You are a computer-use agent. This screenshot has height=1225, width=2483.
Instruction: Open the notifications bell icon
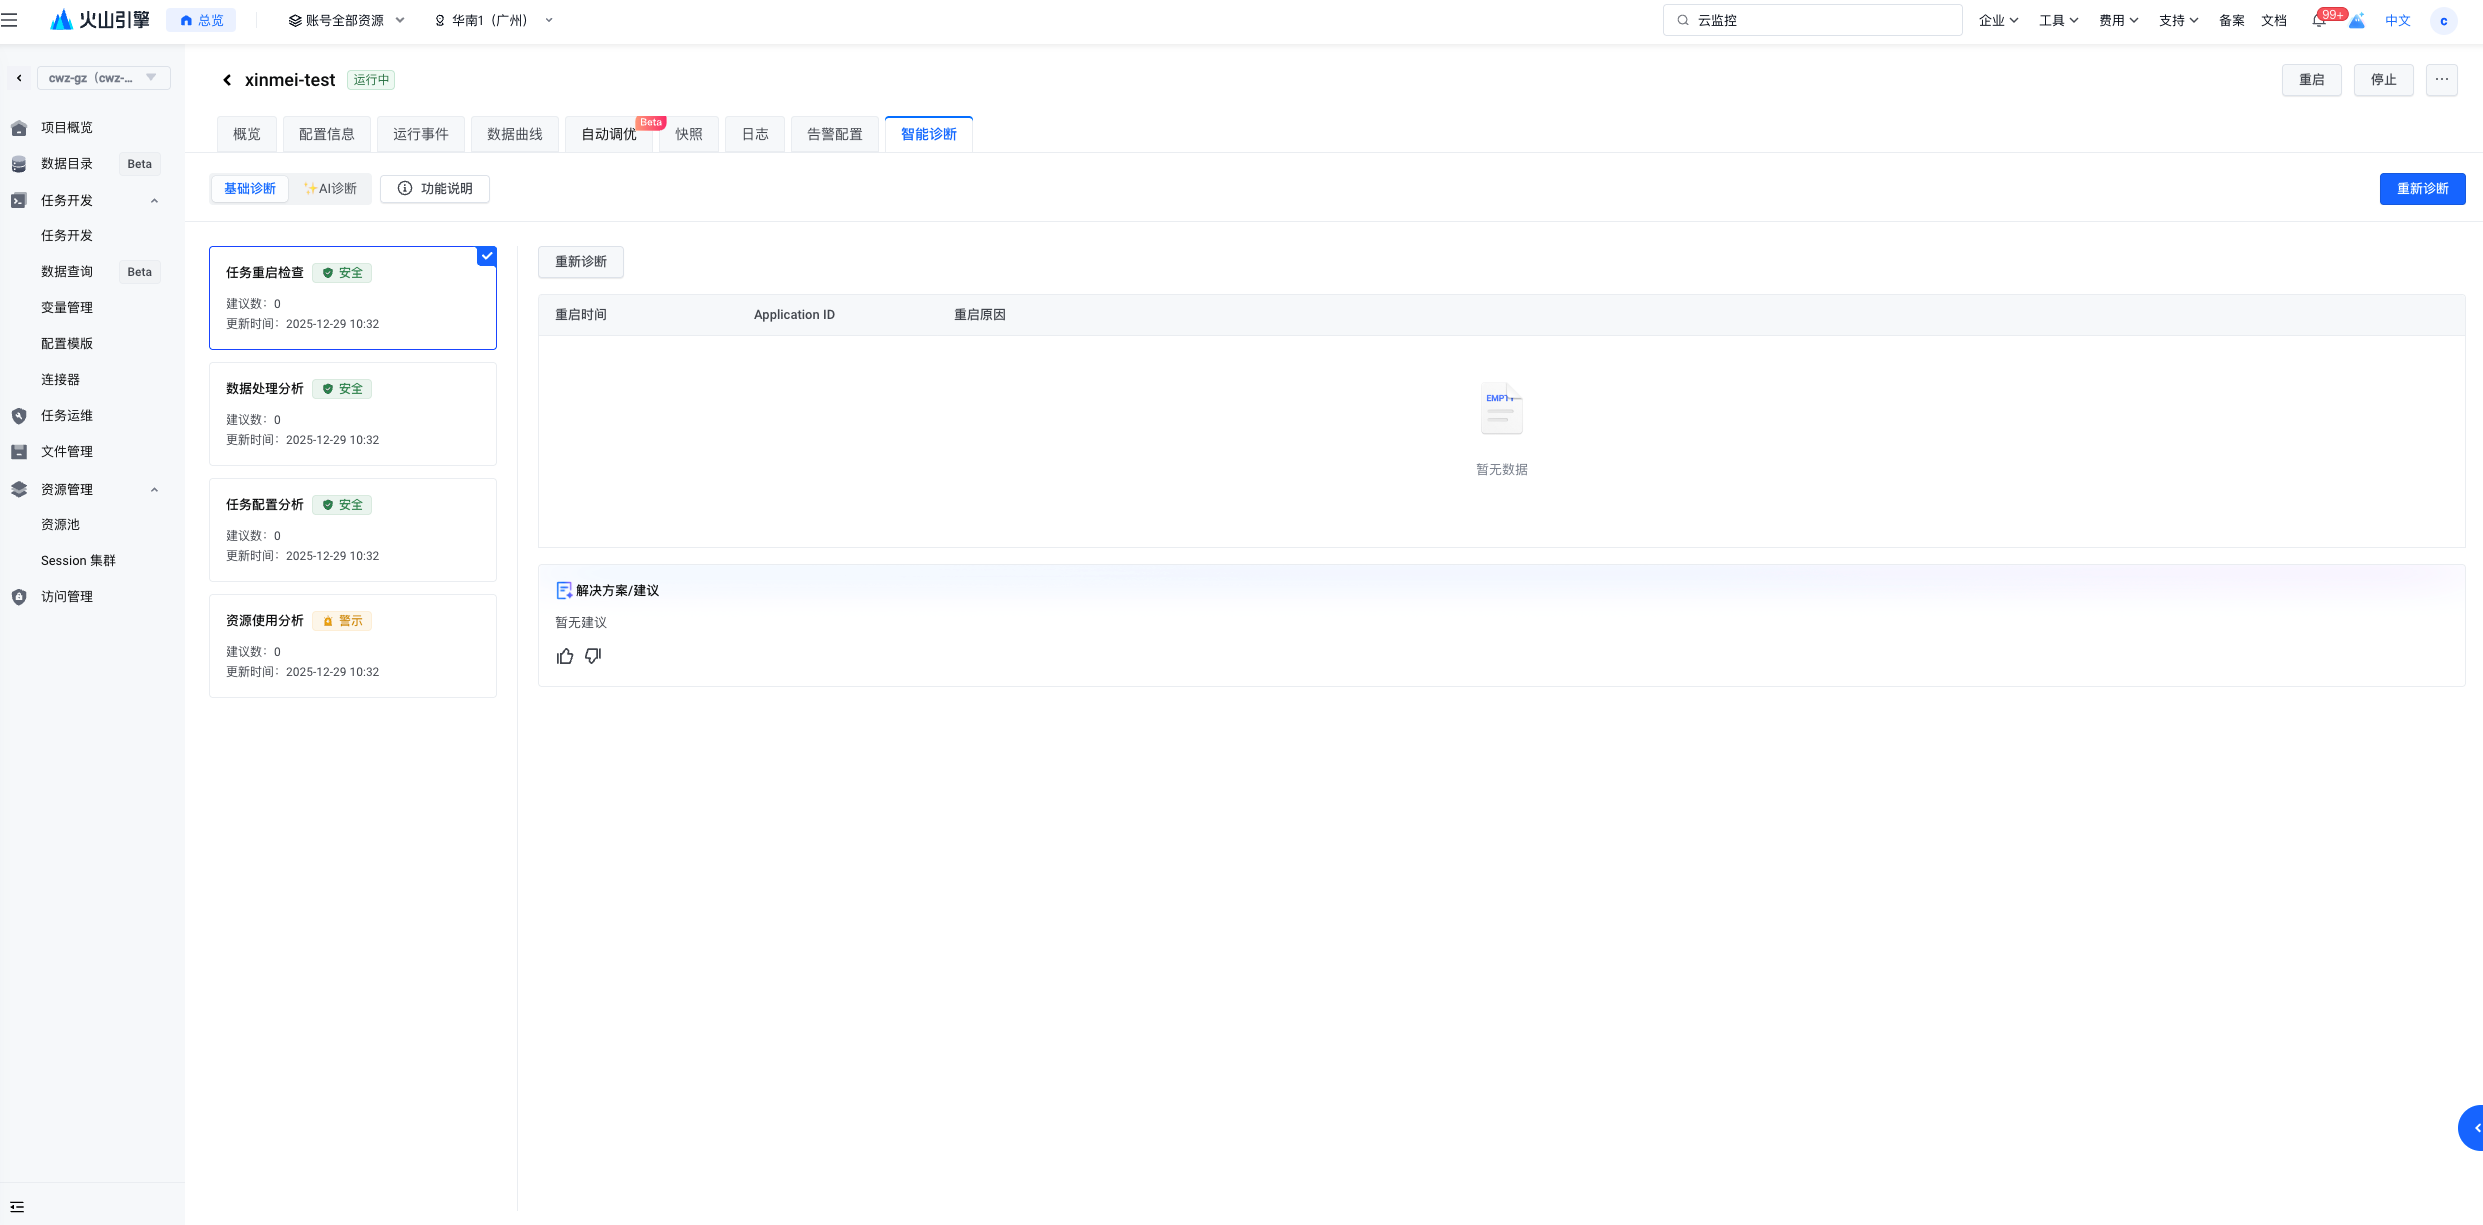click(2318, 21)
